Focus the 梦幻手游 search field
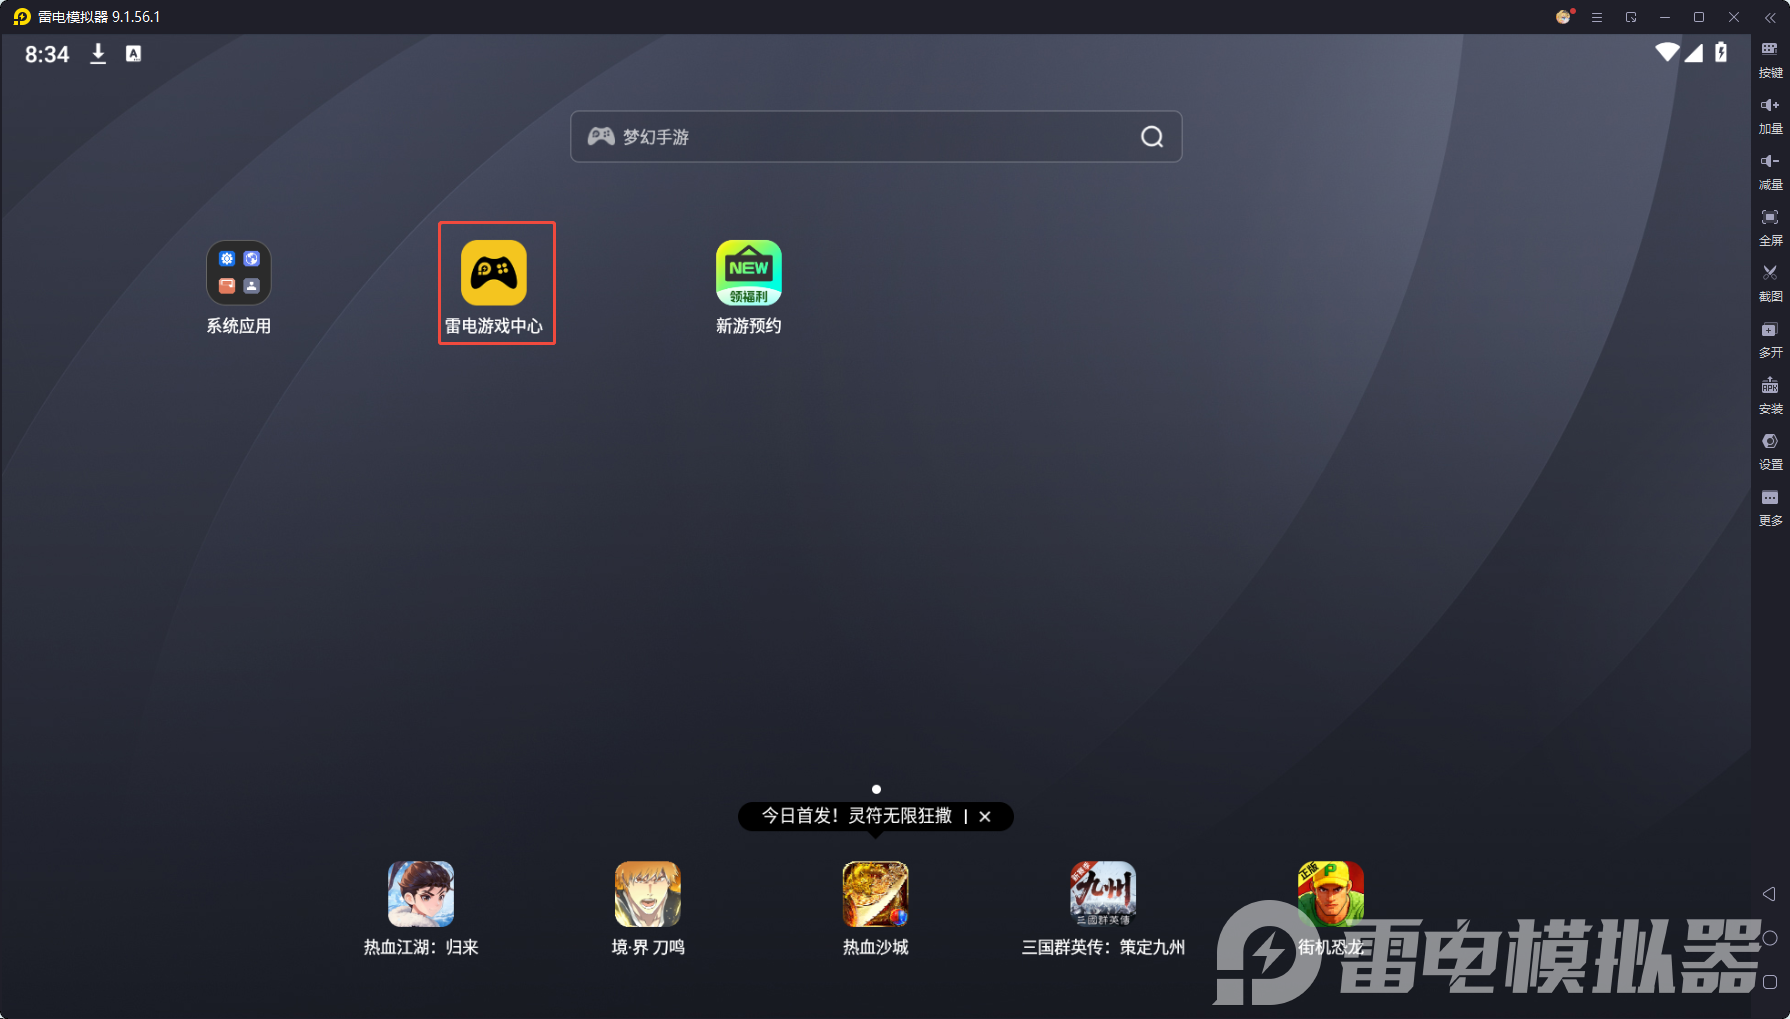This screenshot has width=1790, height=1019. (x=876, y=137)
